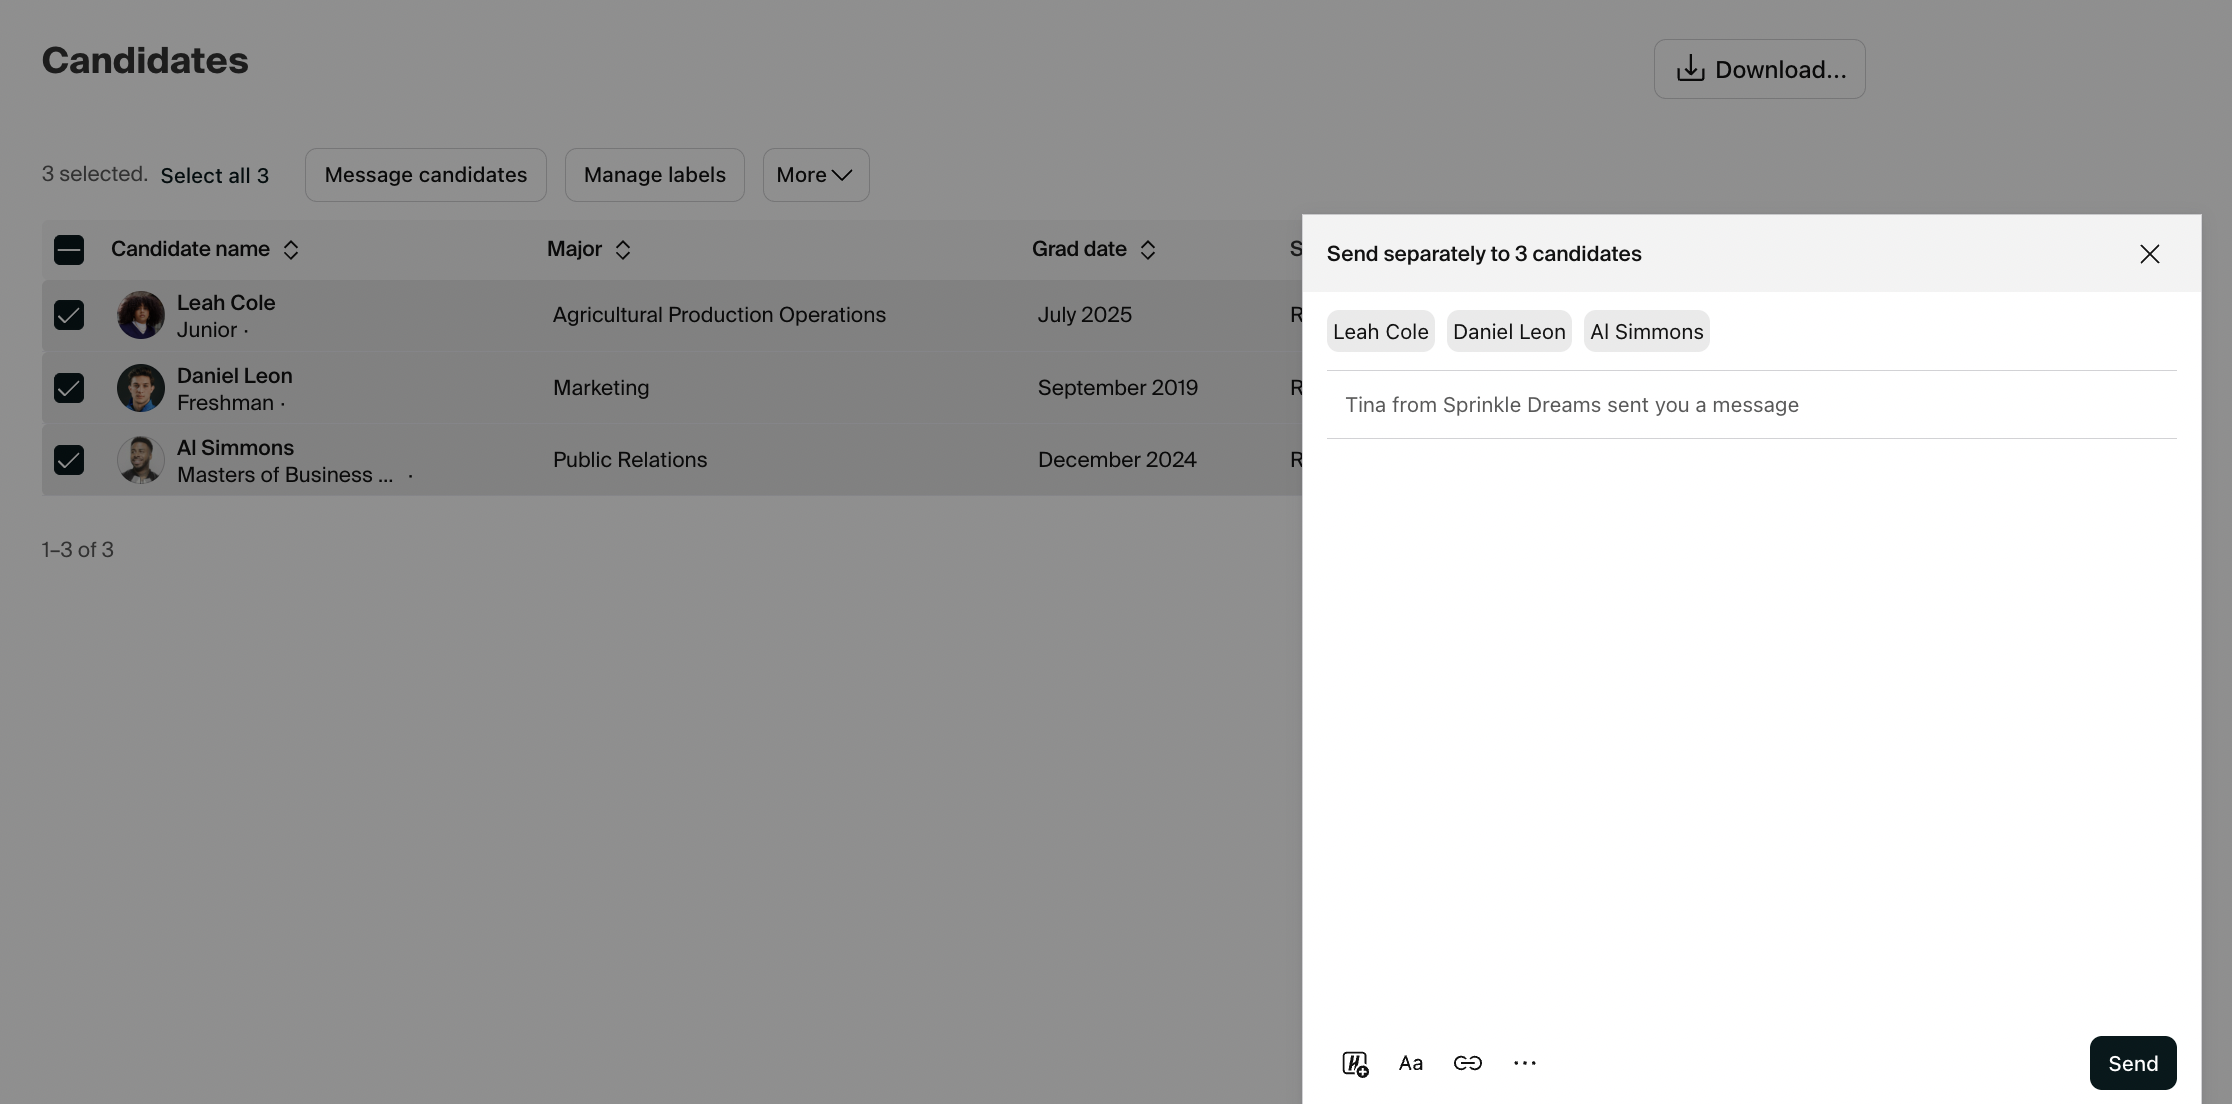Open the three-dot more options in composer
Viewport: 2232px width, 1104px height.
coord(1524,1063)
